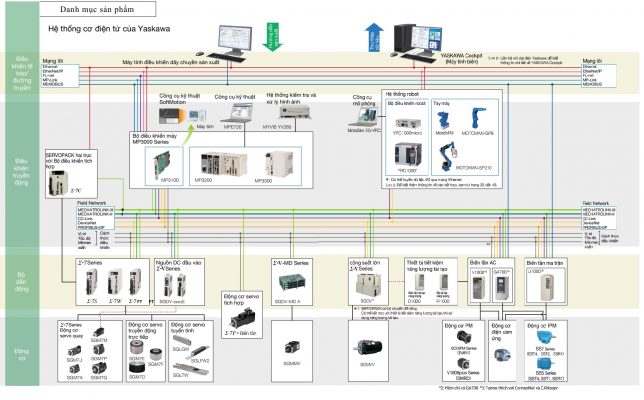
Task: Select the SGLFW2 linear servo motor
Action: click(200, 352)
